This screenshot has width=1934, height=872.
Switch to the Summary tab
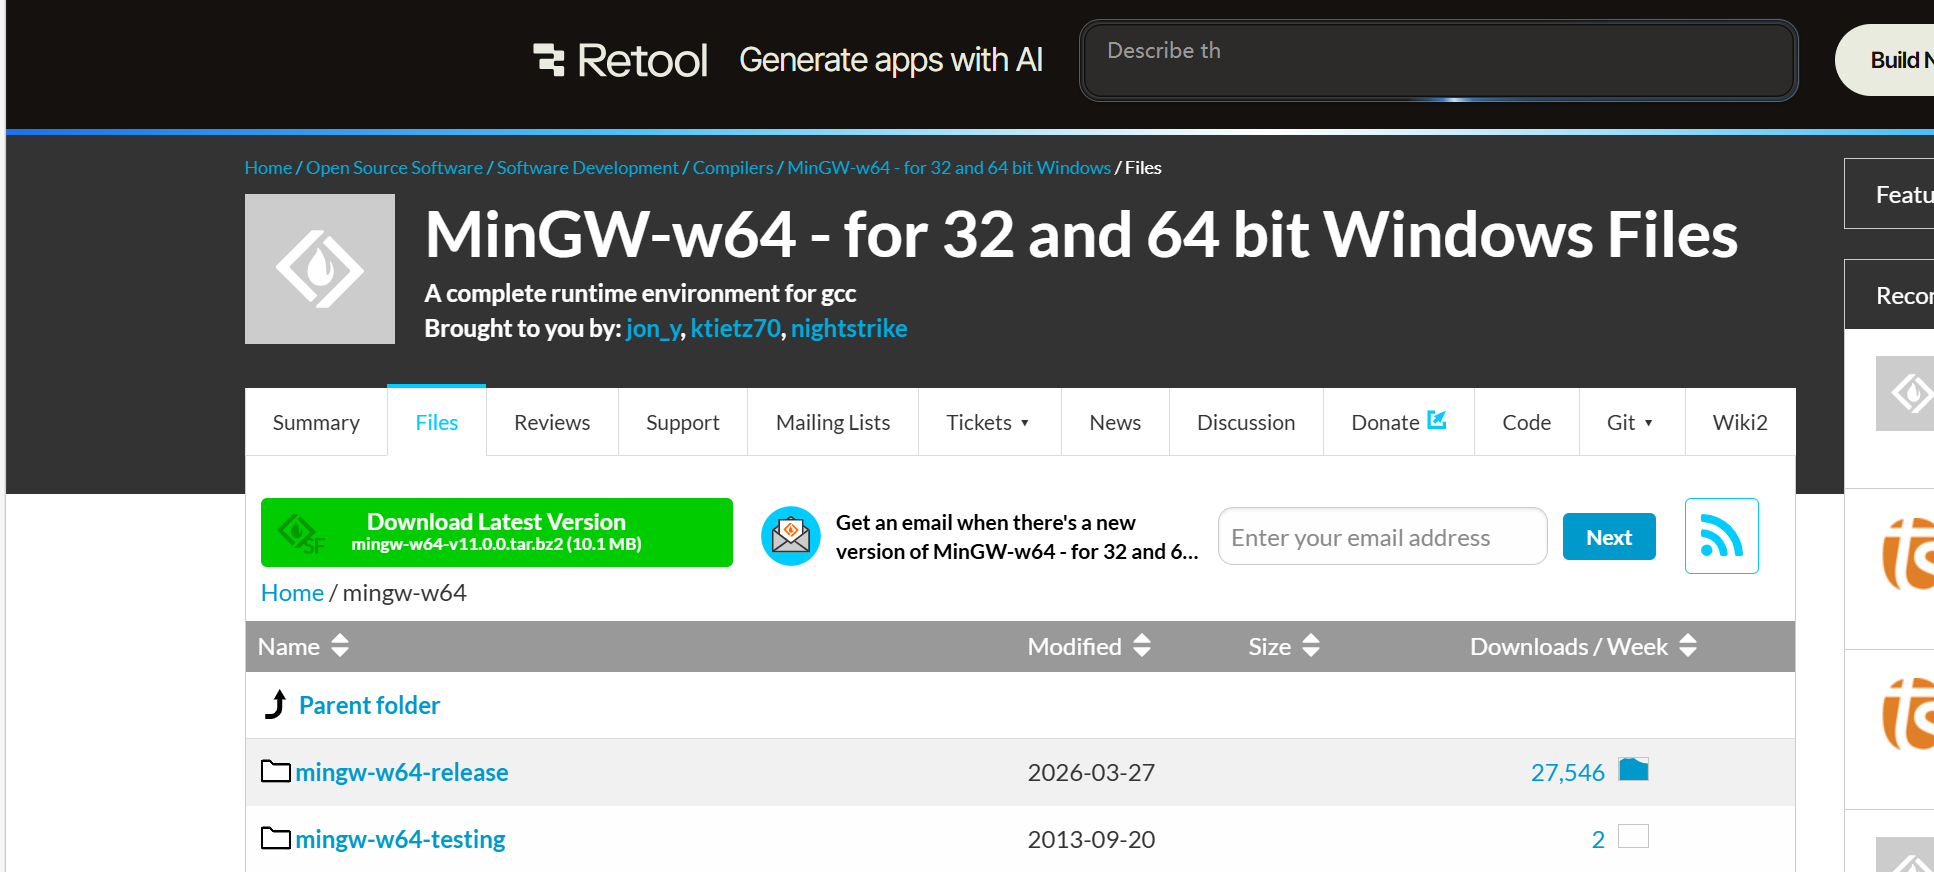pos(316,422)
